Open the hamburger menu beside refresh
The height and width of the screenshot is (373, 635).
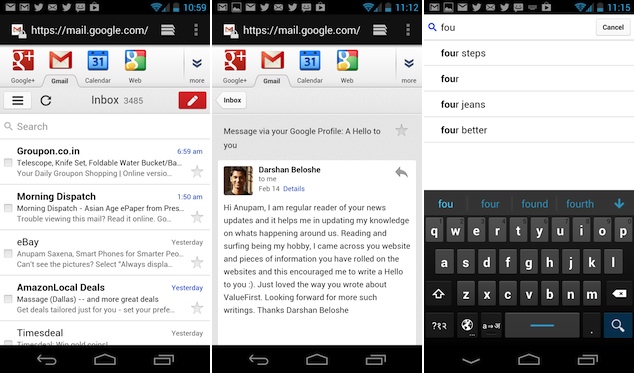pos(17,100)
